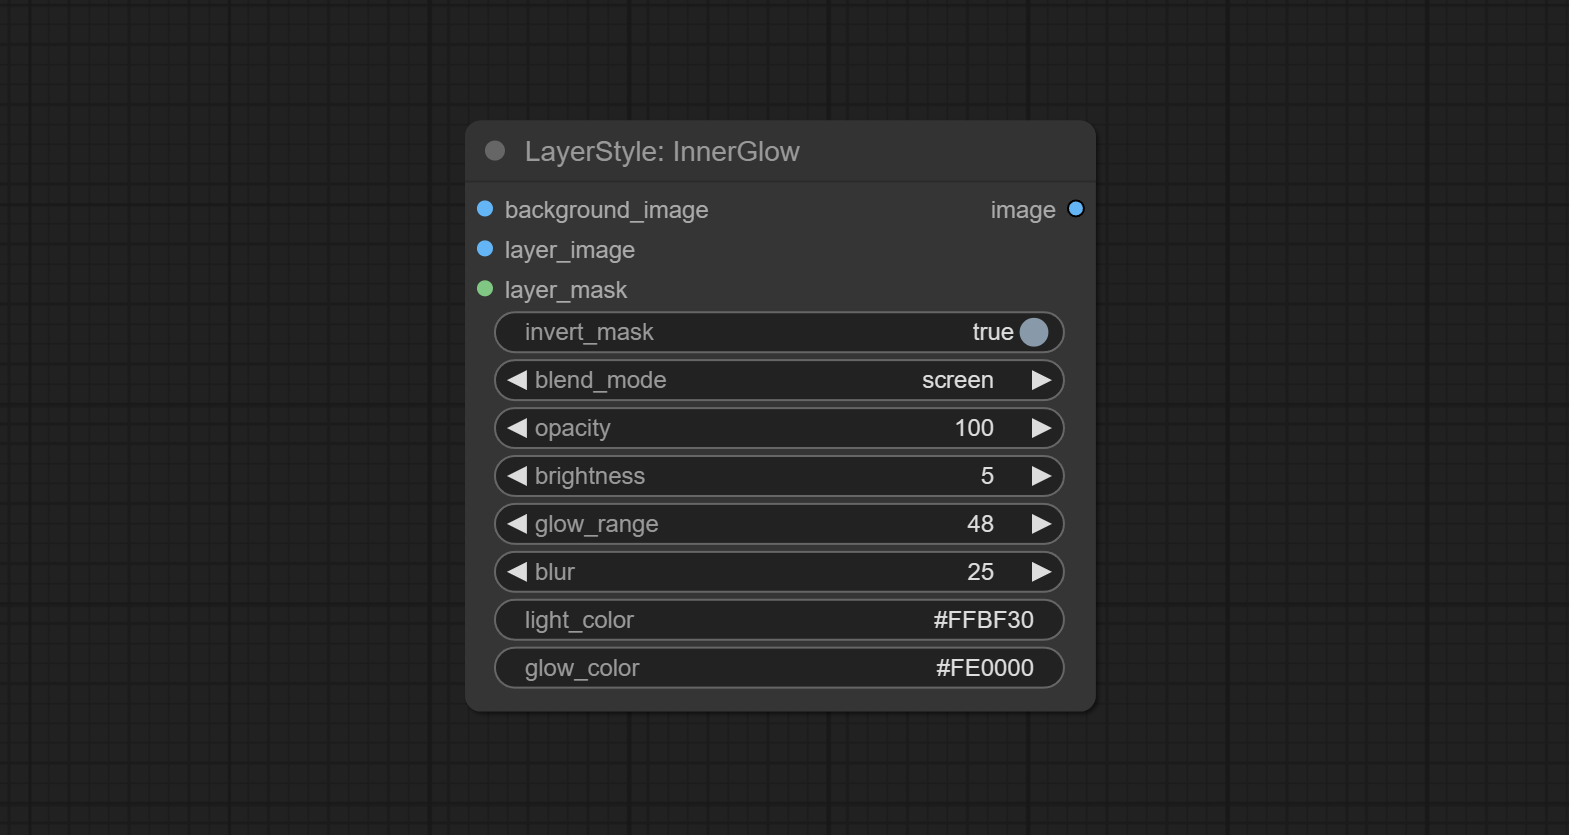Click the layer_image input label

pos(570,250)
